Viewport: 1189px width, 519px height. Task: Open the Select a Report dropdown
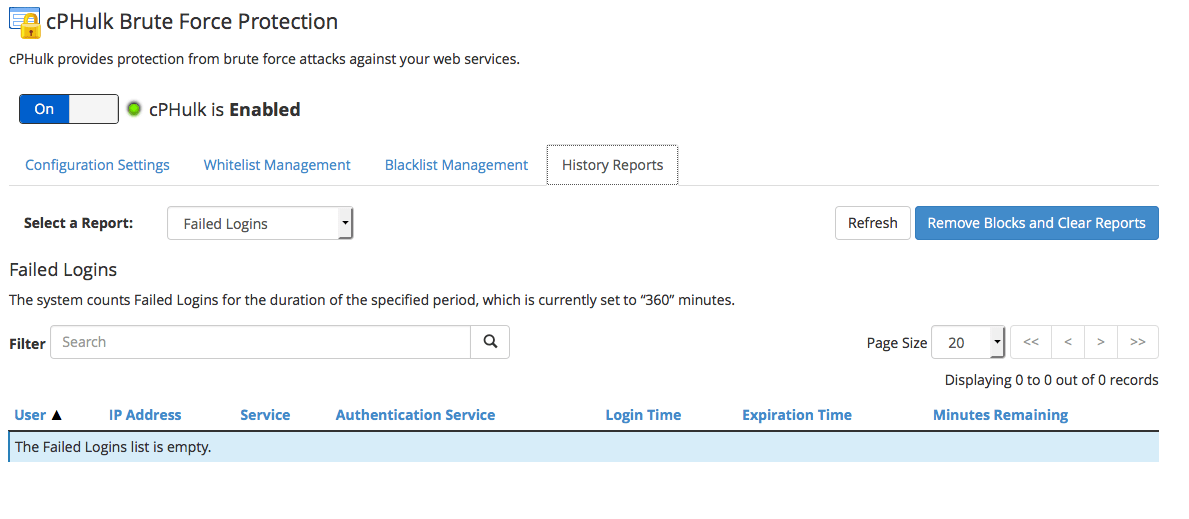pos(260,224)
